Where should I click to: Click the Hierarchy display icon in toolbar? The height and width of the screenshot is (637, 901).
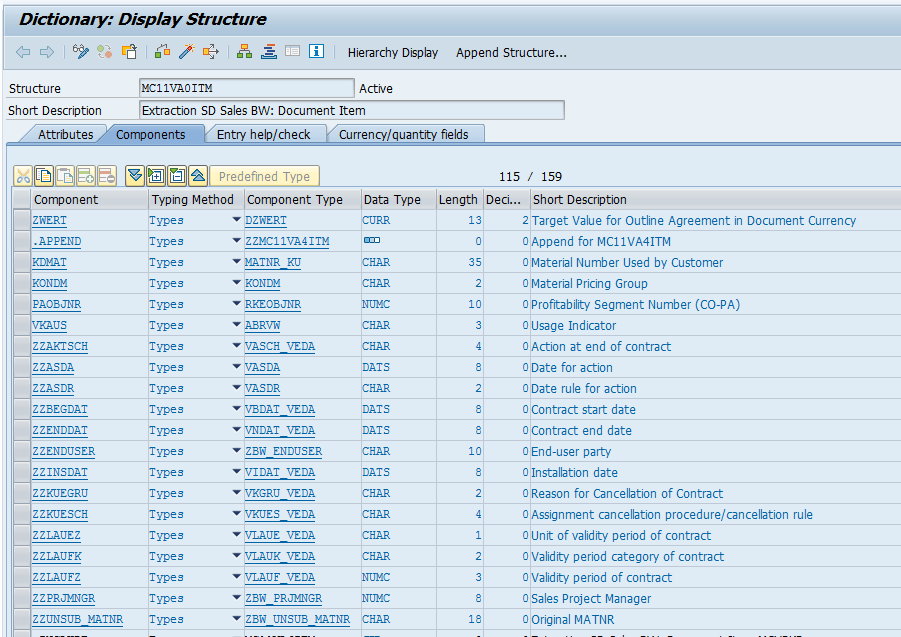pos(245,51)
